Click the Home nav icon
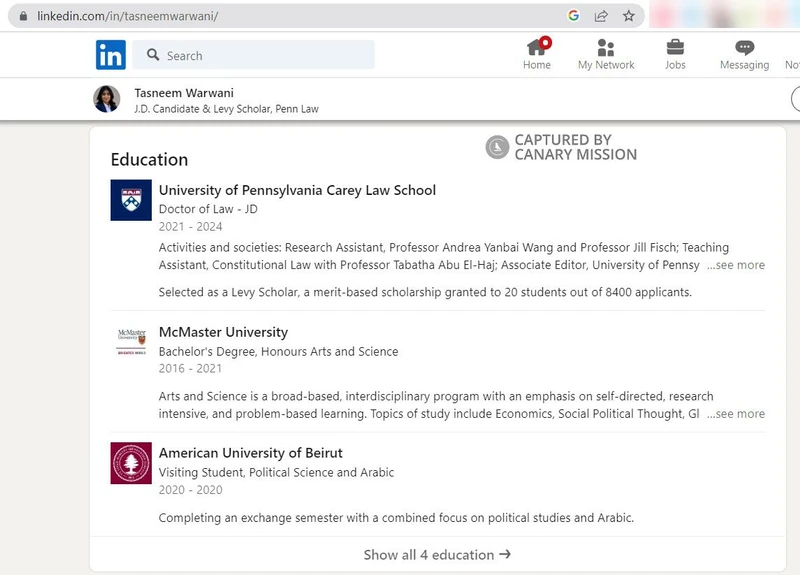The height and width of the screenshot is (575, 800). tap(537, 47)
